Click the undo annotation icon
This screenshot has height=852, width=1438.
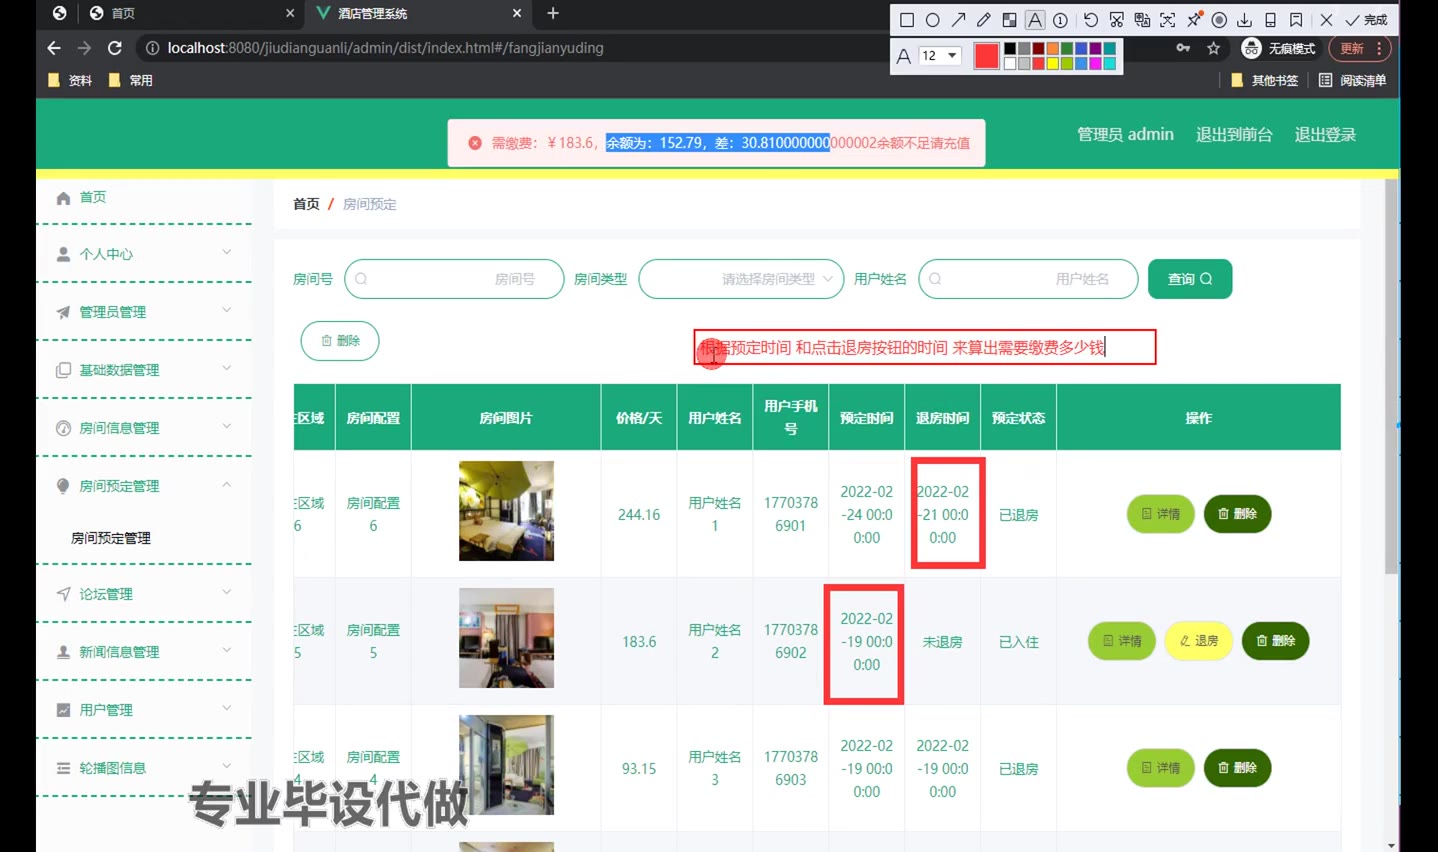[x=1090, y=20]
